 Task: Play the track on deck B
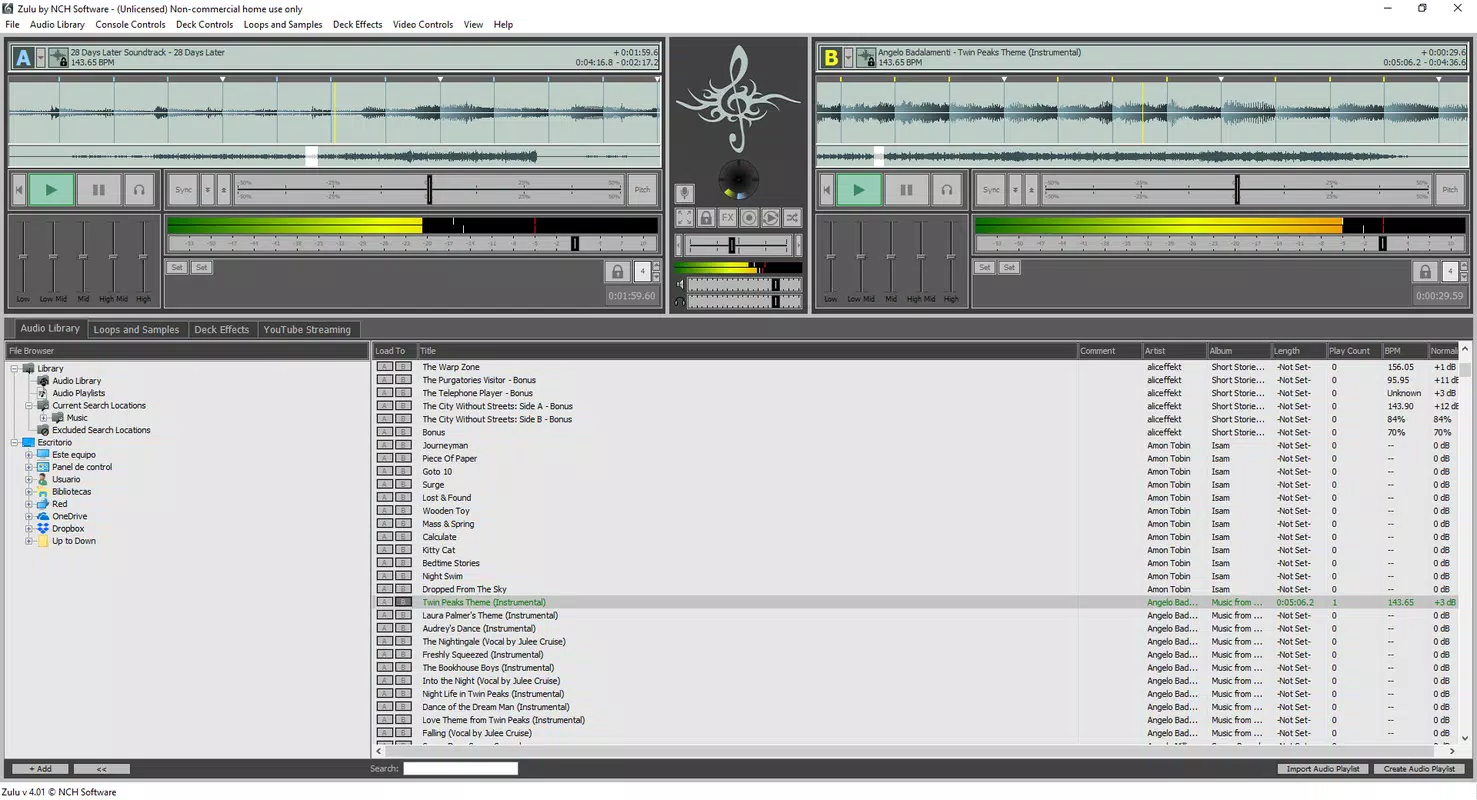858,189
